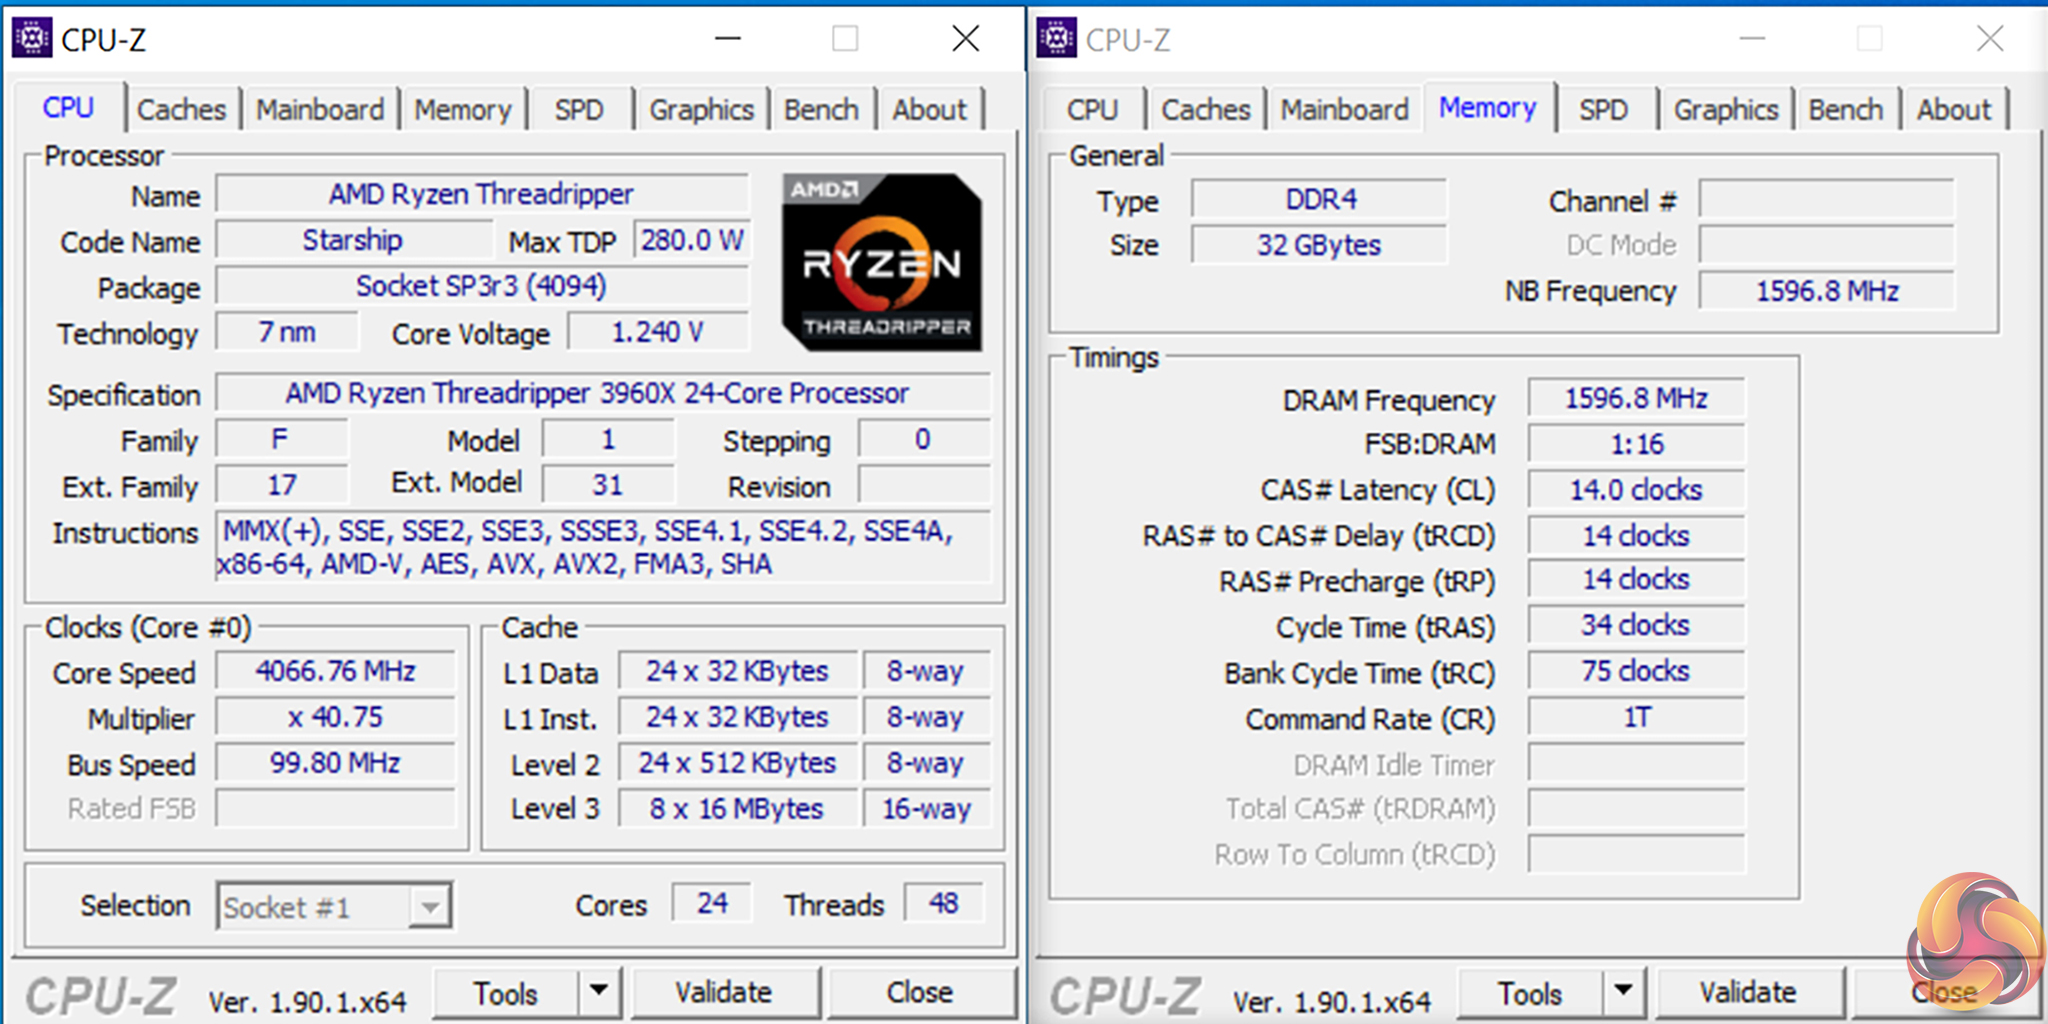The width and height of the screenshot is (2048, 1024).
Task: Select the CPU tab in left window
Action: pyautogui.click(x=68, y=107)
